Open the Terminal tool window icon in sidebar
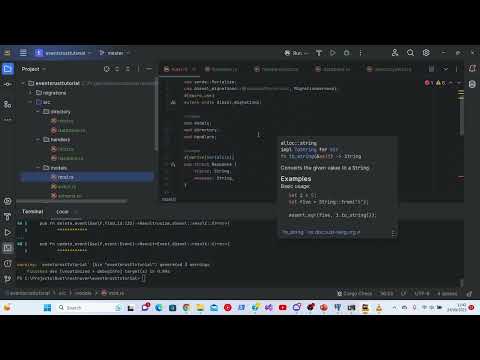This screenshot has height=360, width=480. 8,248
